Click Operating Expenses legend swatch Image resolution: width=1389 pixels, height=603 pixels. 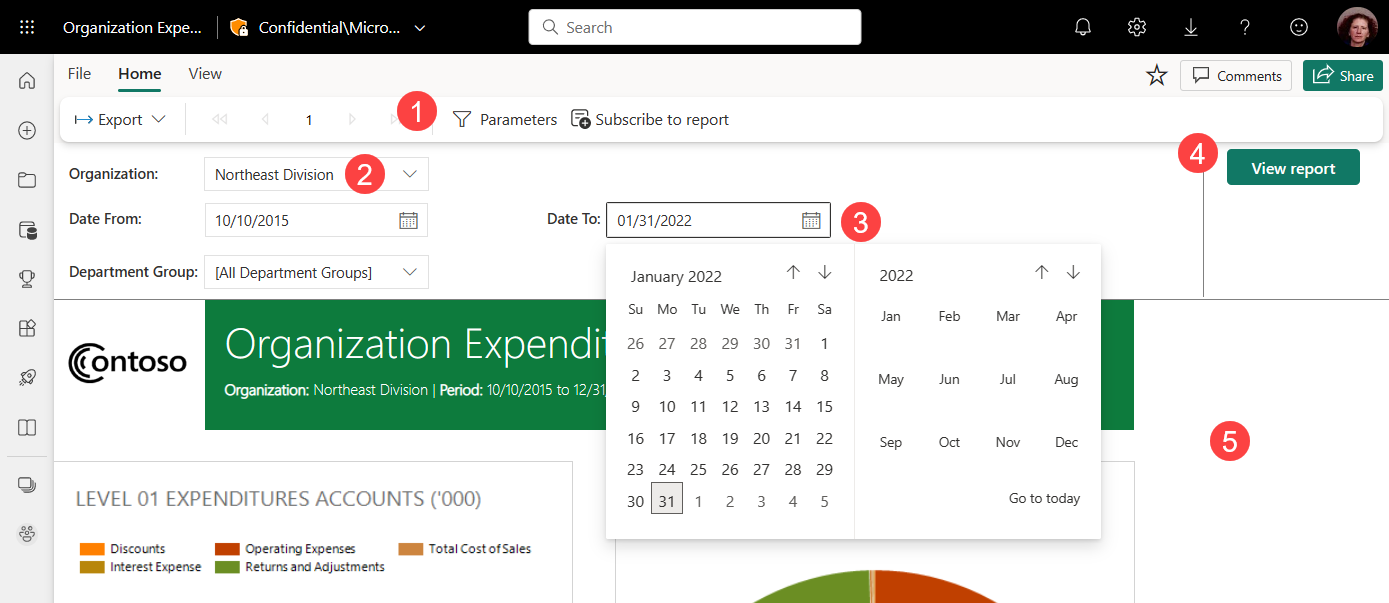pos(227,549)
